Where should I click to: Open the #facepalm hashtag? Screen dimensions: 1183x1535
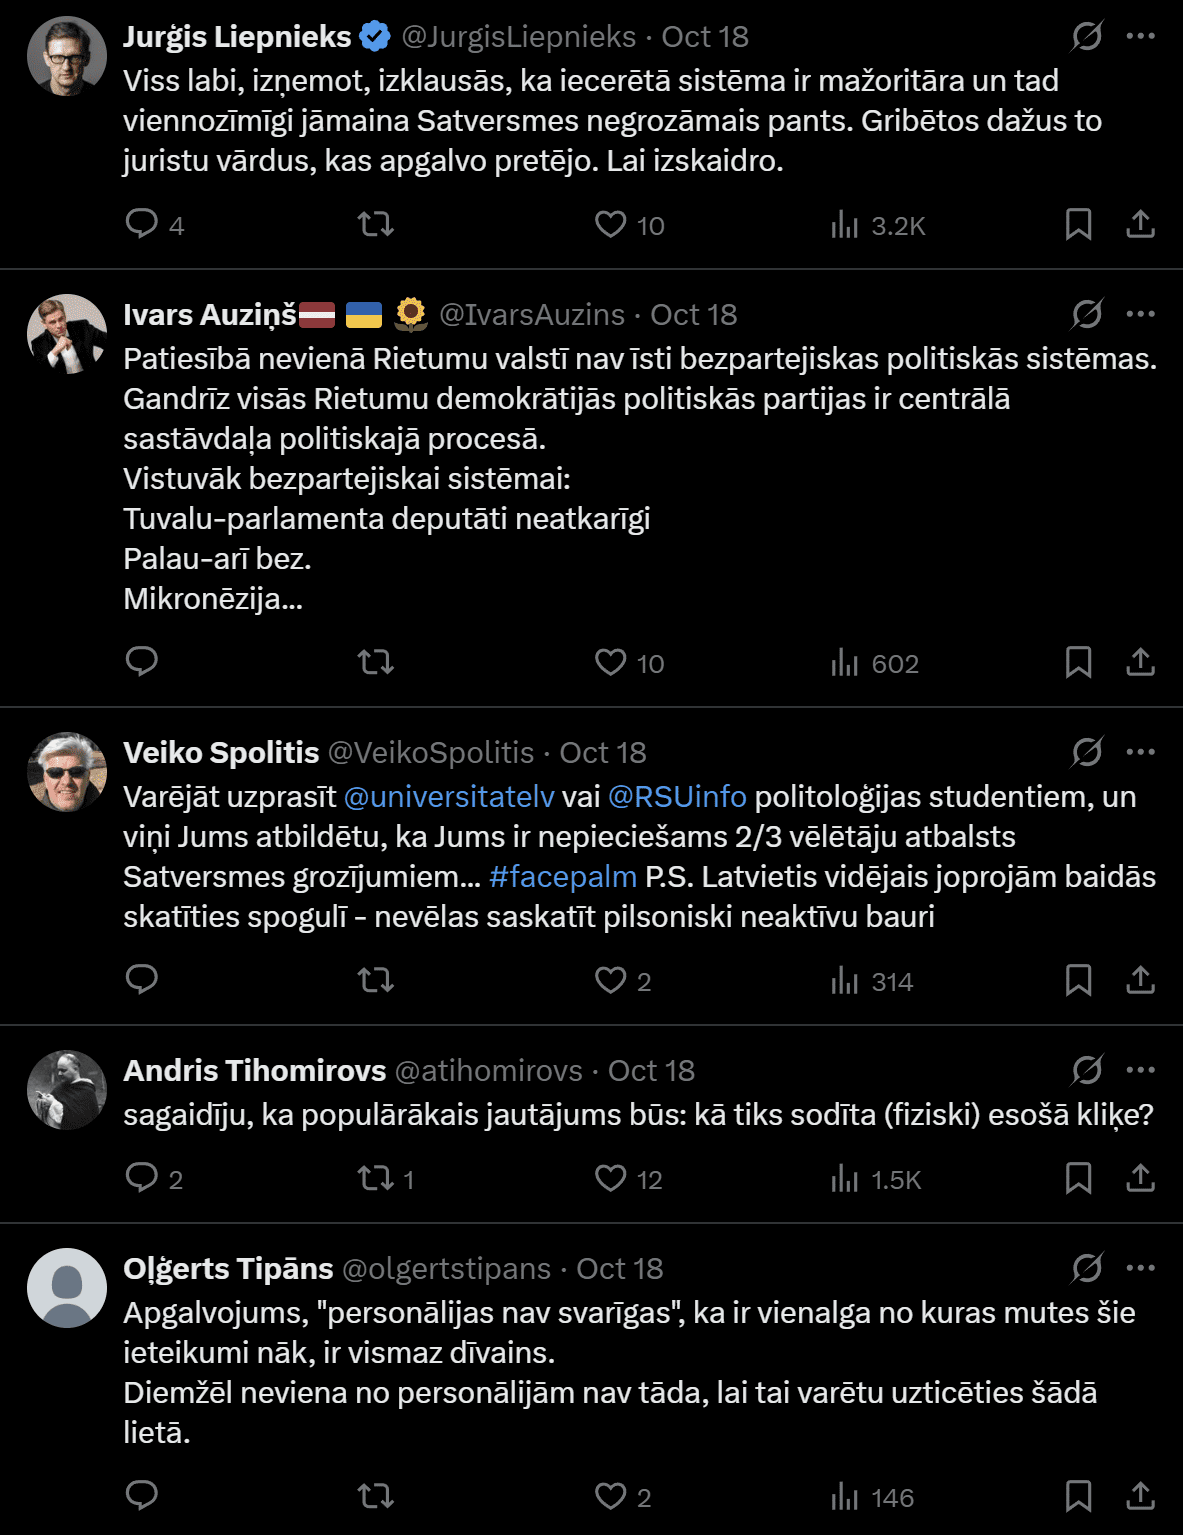click(x=562, y=877)
